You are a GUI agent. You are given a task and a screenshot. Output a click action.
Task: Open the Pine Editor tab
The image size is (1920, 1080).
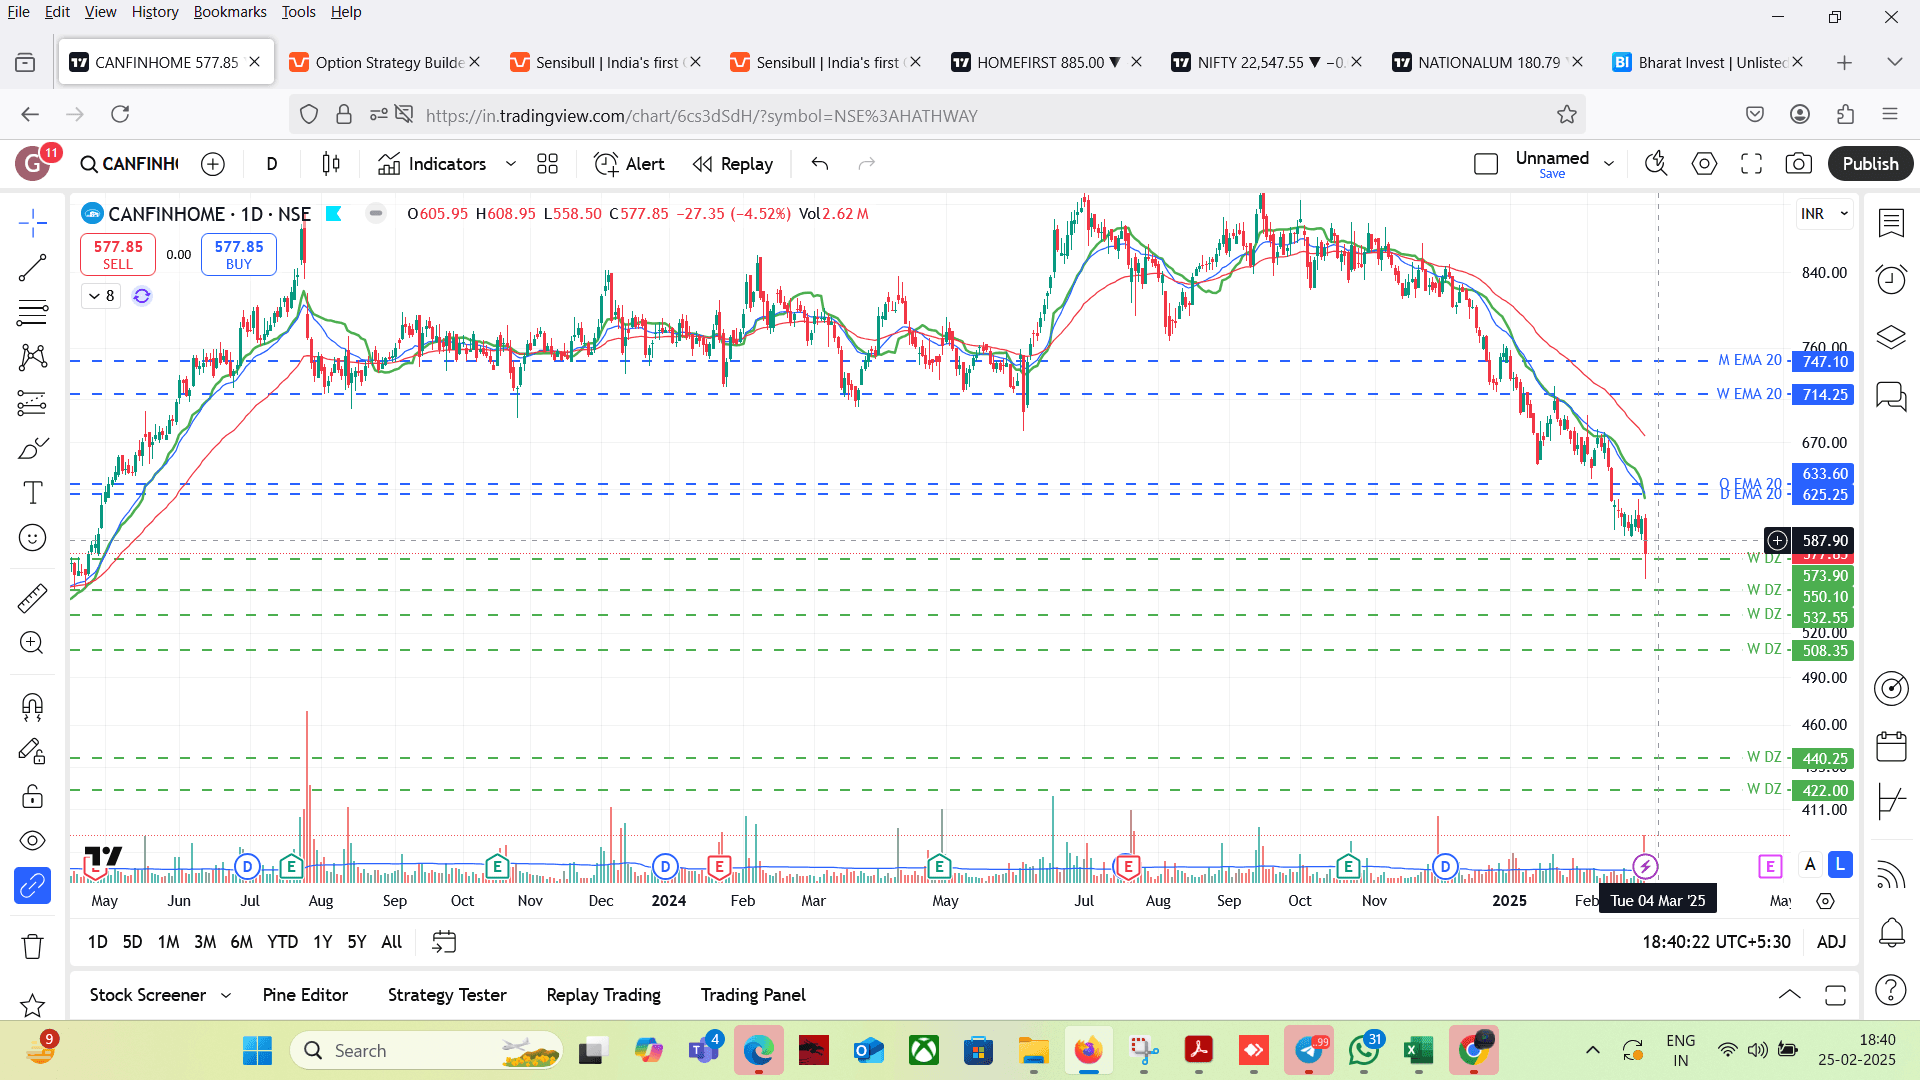tap(305, 995)
